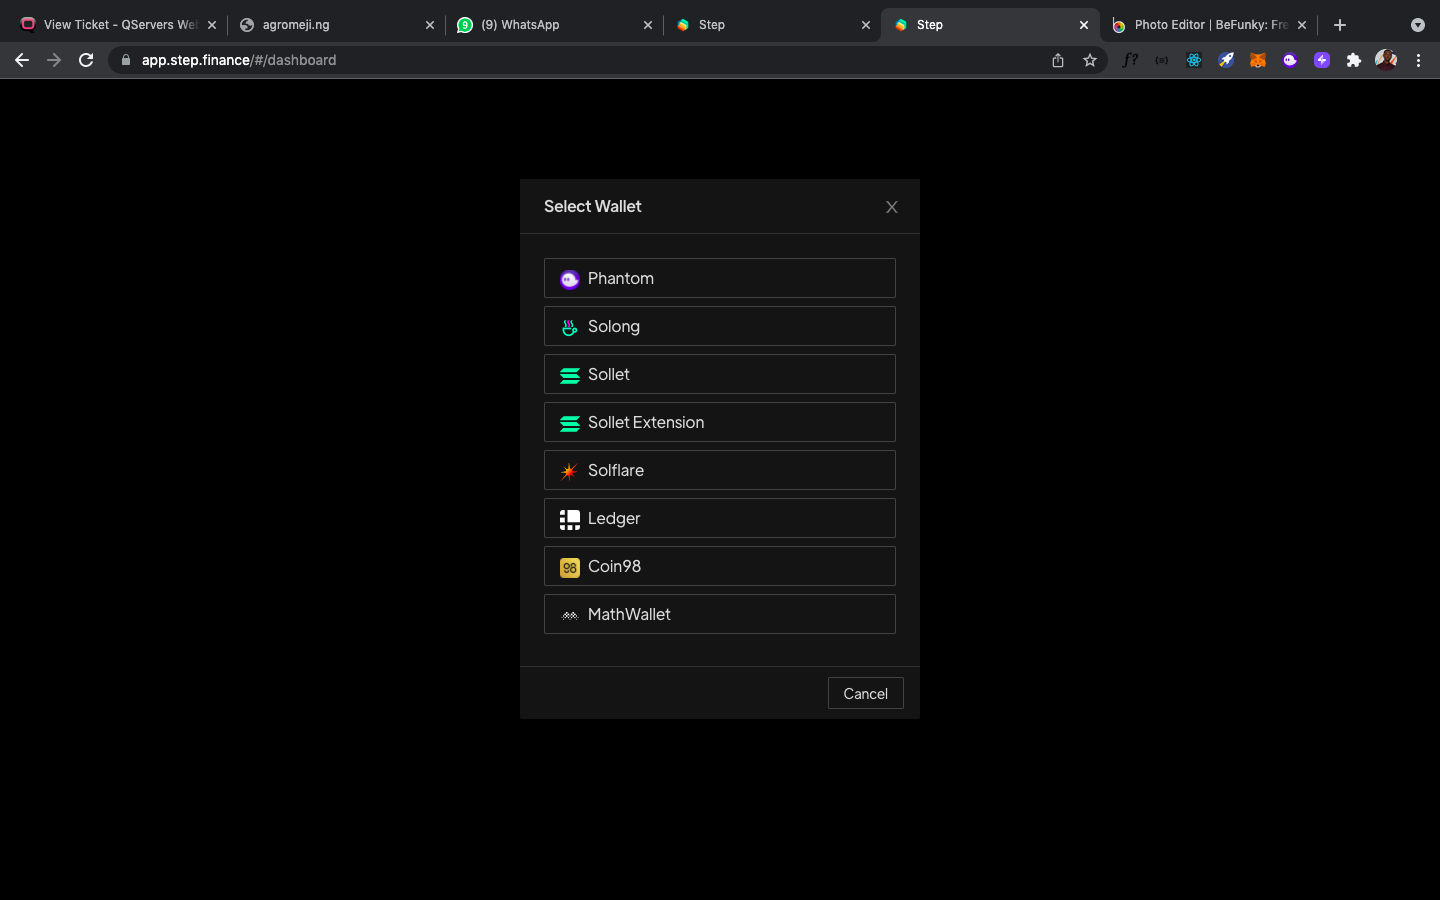Screen dimensions: 1440x900
Task: Choose the Ledger hardware wallet
Action: tap(720, 518)
